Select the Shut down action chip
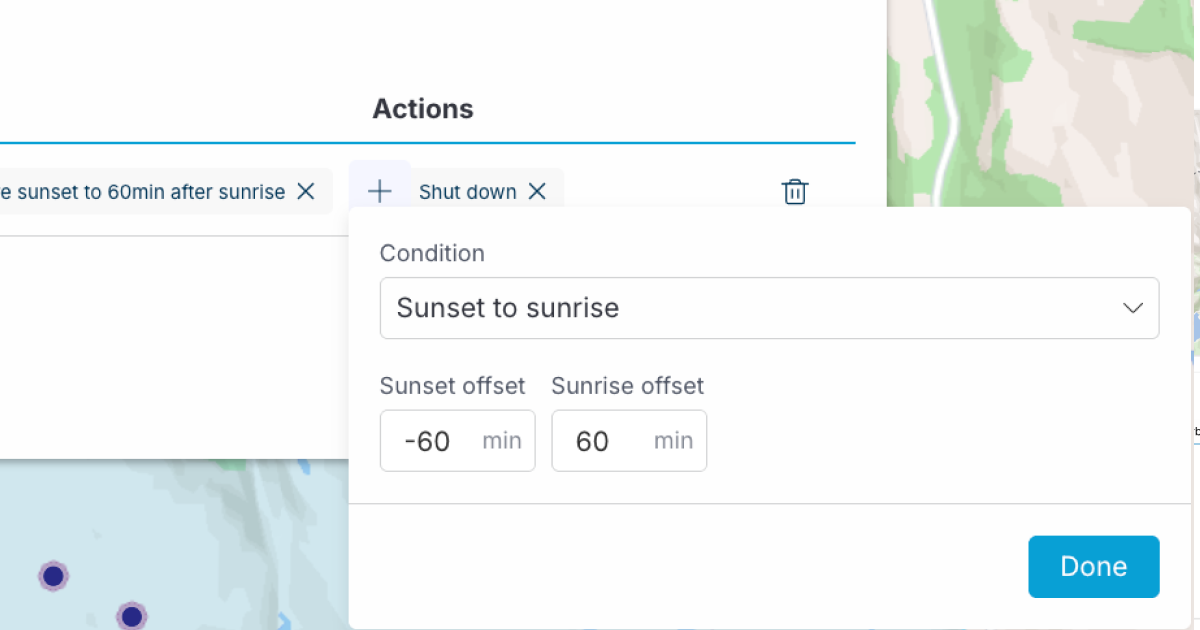This screenshot has width=1200, height=630. point(468,191)
